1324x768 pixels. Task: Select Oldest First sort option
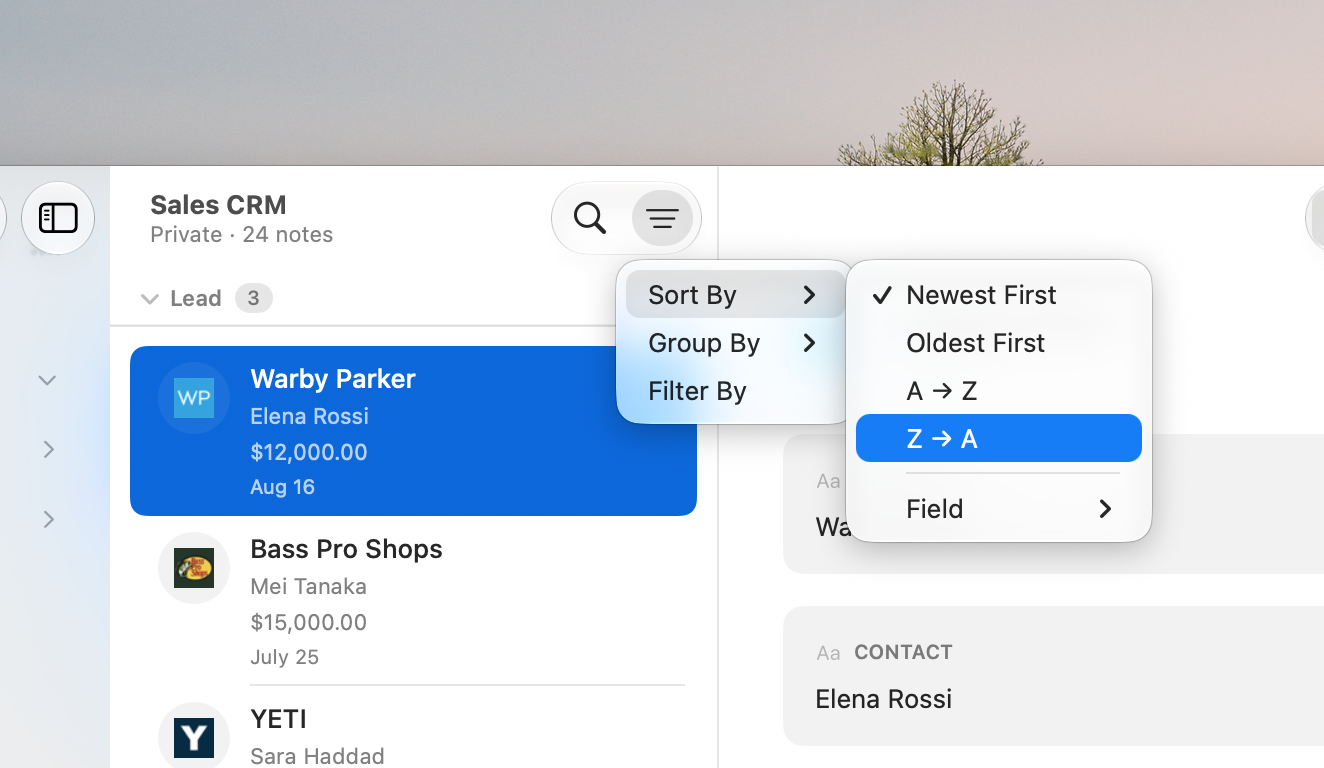click(998, 343)
